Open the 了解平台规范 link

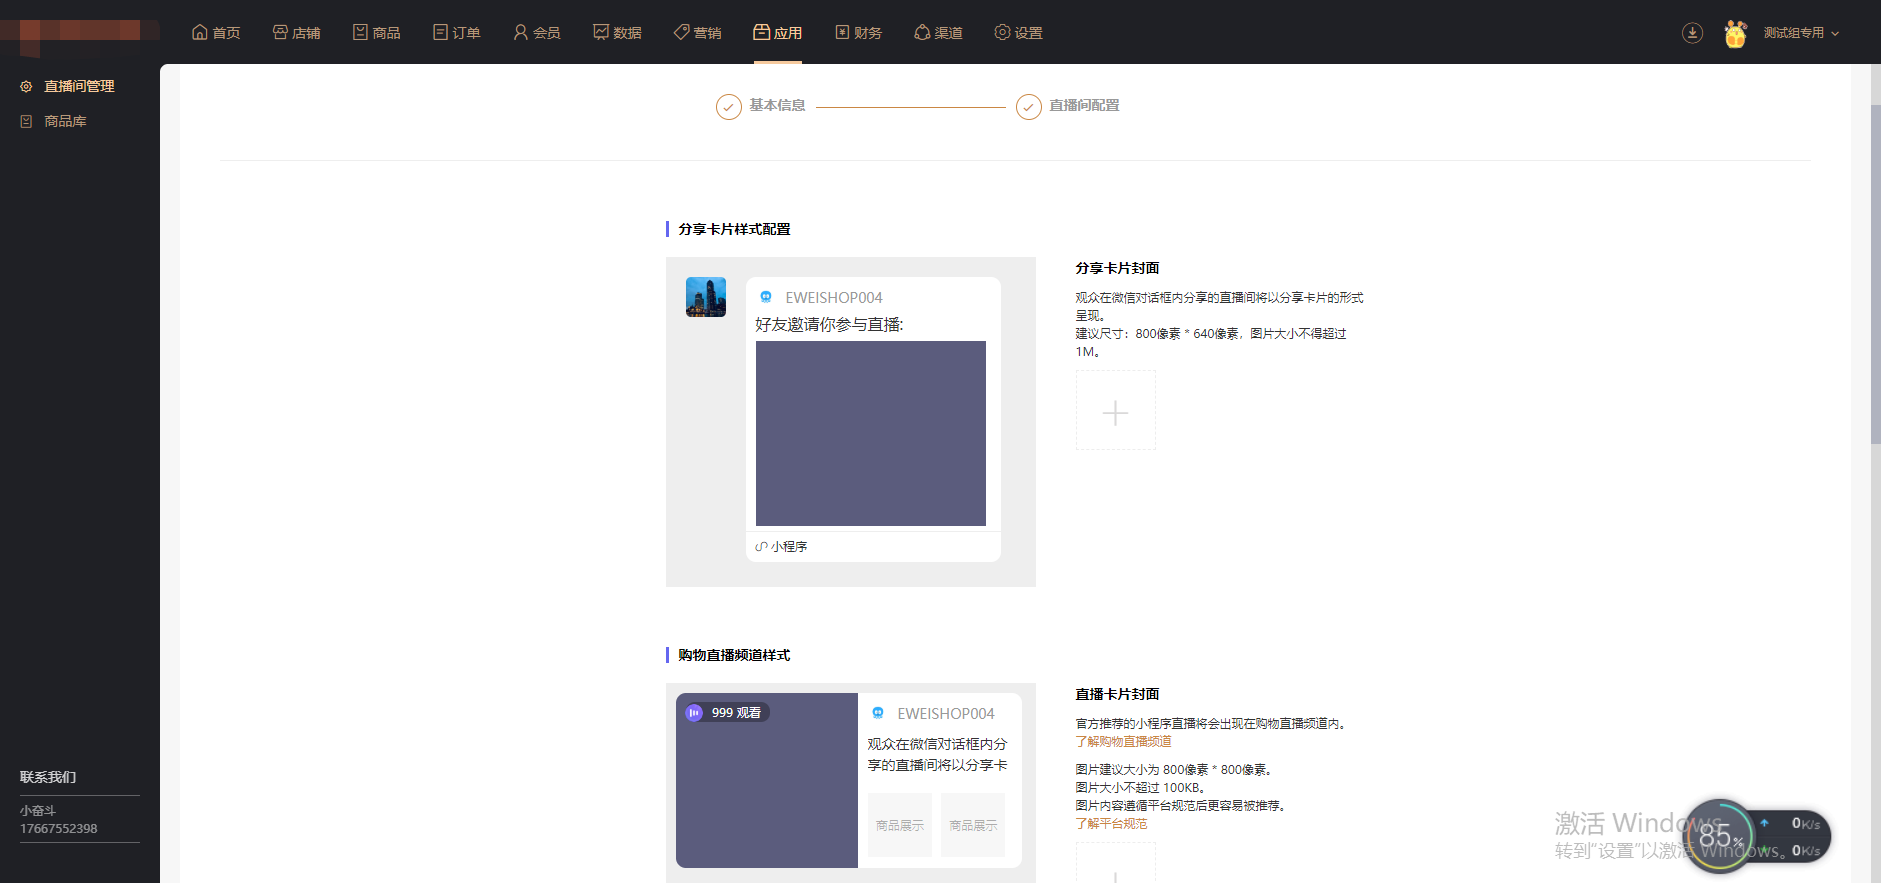[1111, 824]
